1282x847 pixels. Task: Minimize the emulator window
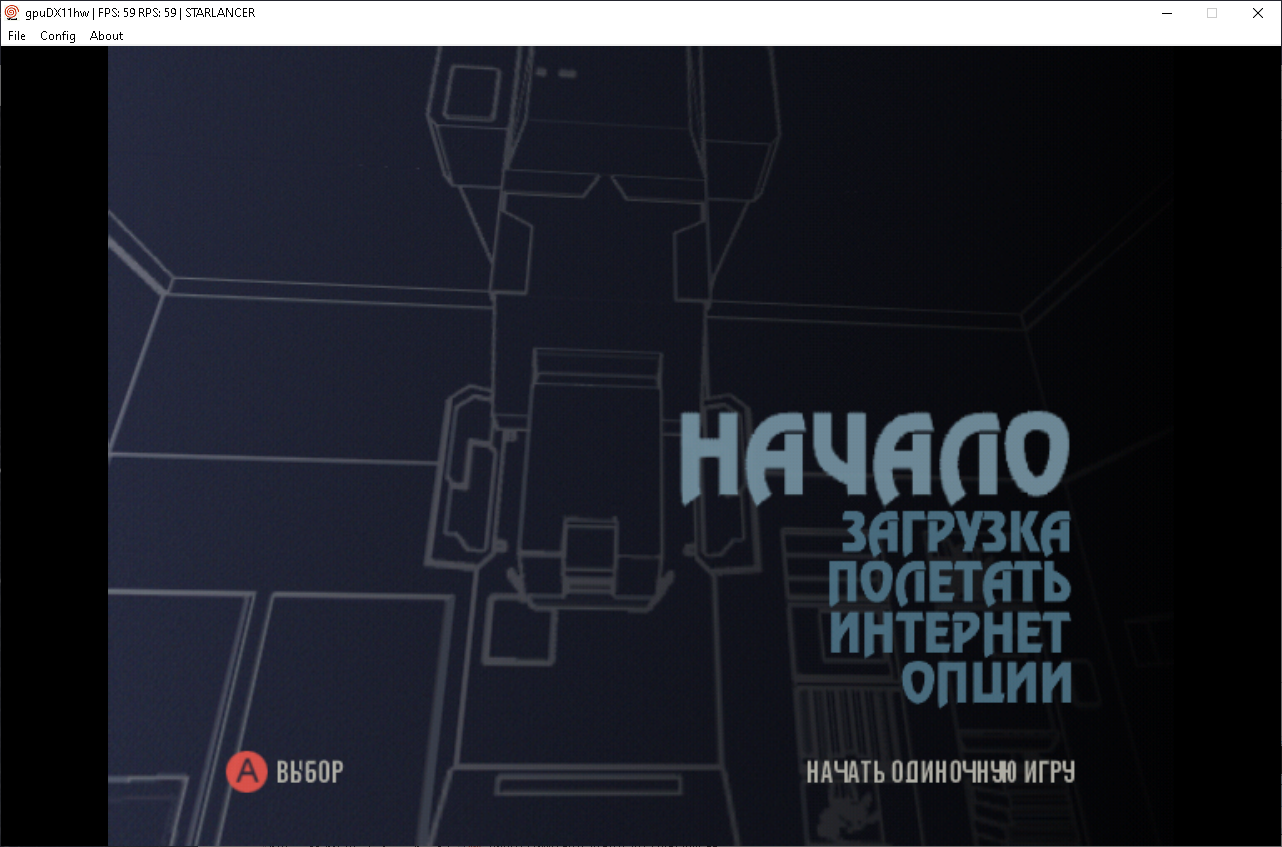(1166, 13)
